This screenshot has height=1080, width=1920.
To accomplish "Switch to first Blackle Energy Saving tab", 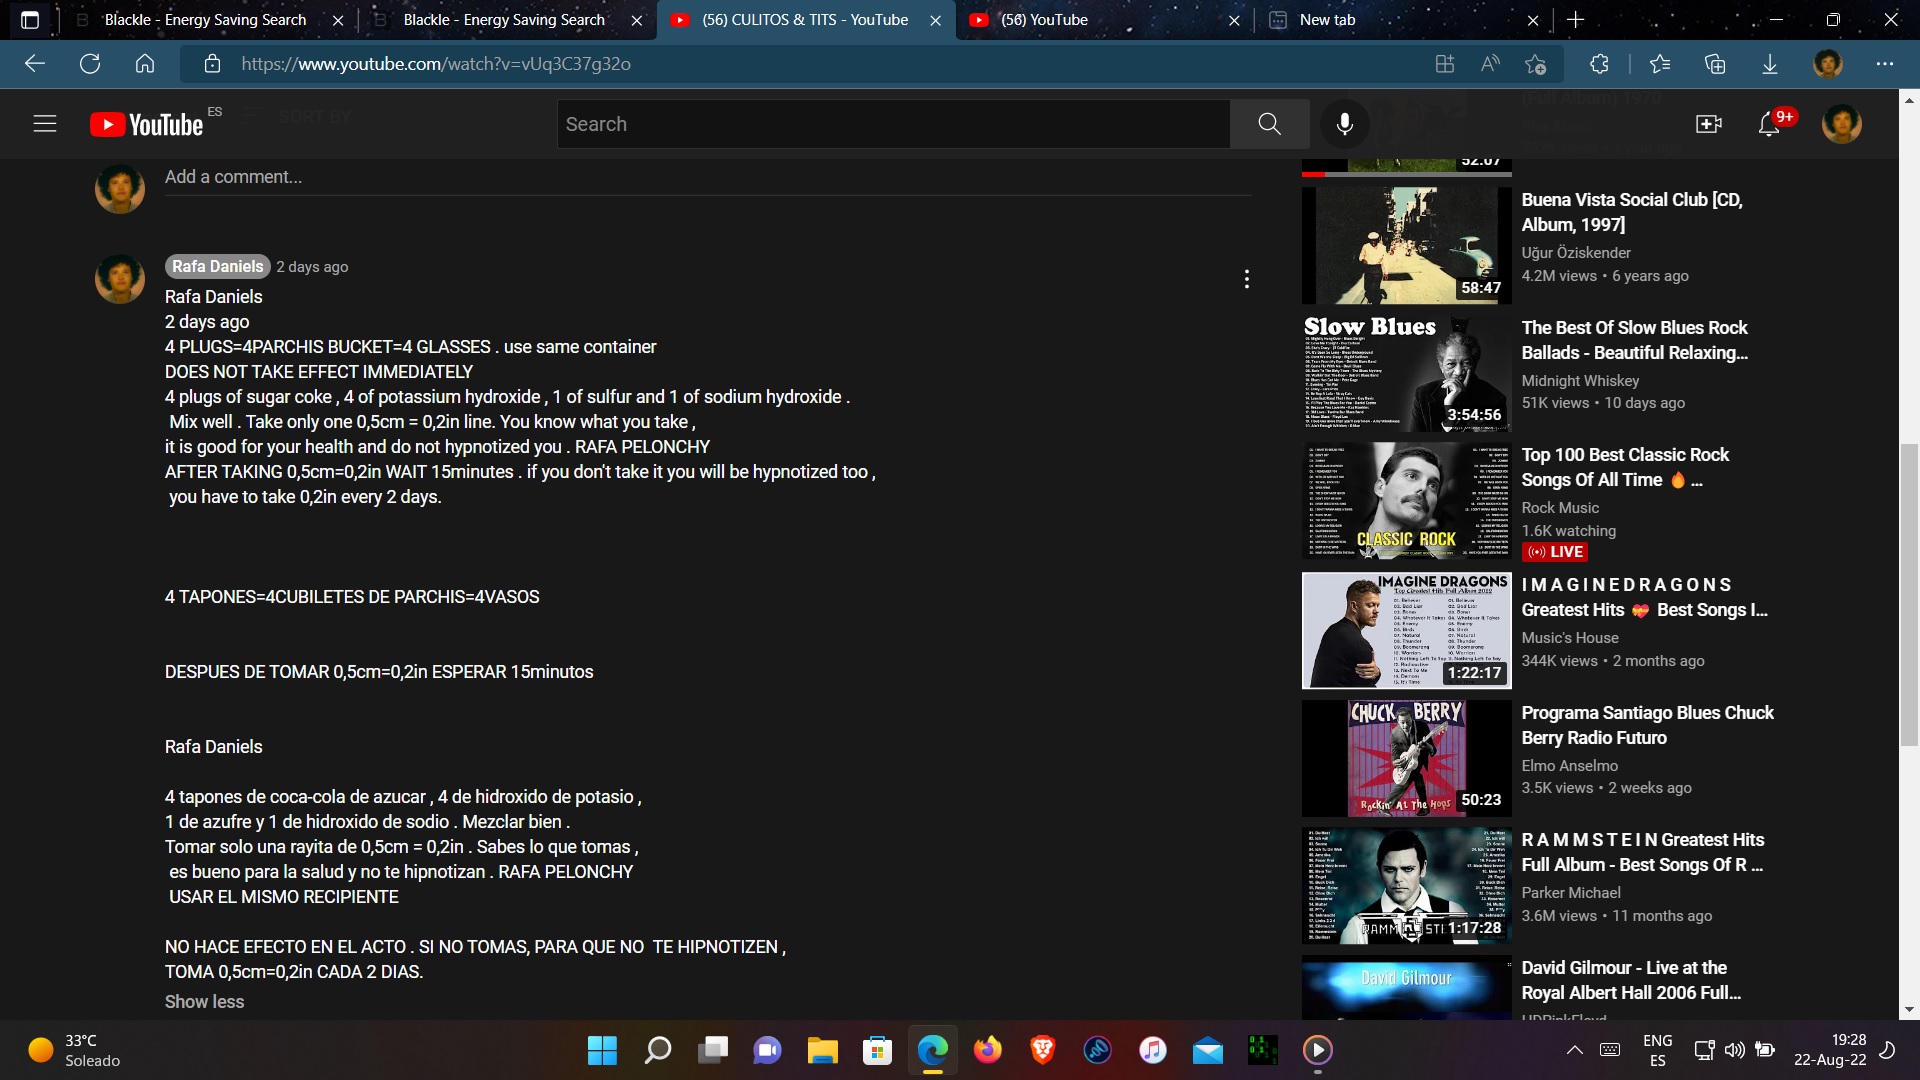I will click(x=205, y=20).
